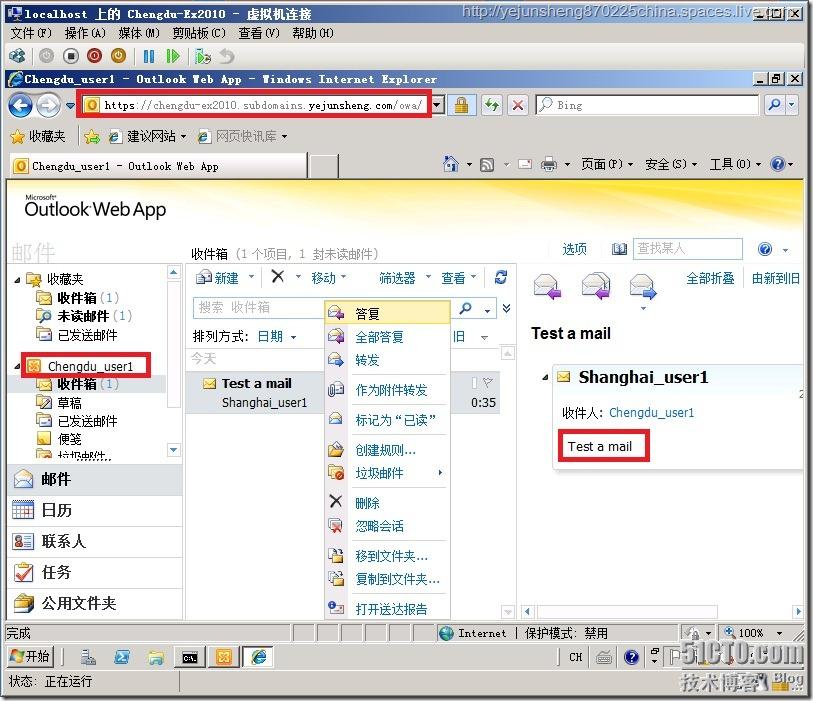Viewport: 813px width, 701px height.
Task: Click the green VM reset/start icon
Action: 173,55
